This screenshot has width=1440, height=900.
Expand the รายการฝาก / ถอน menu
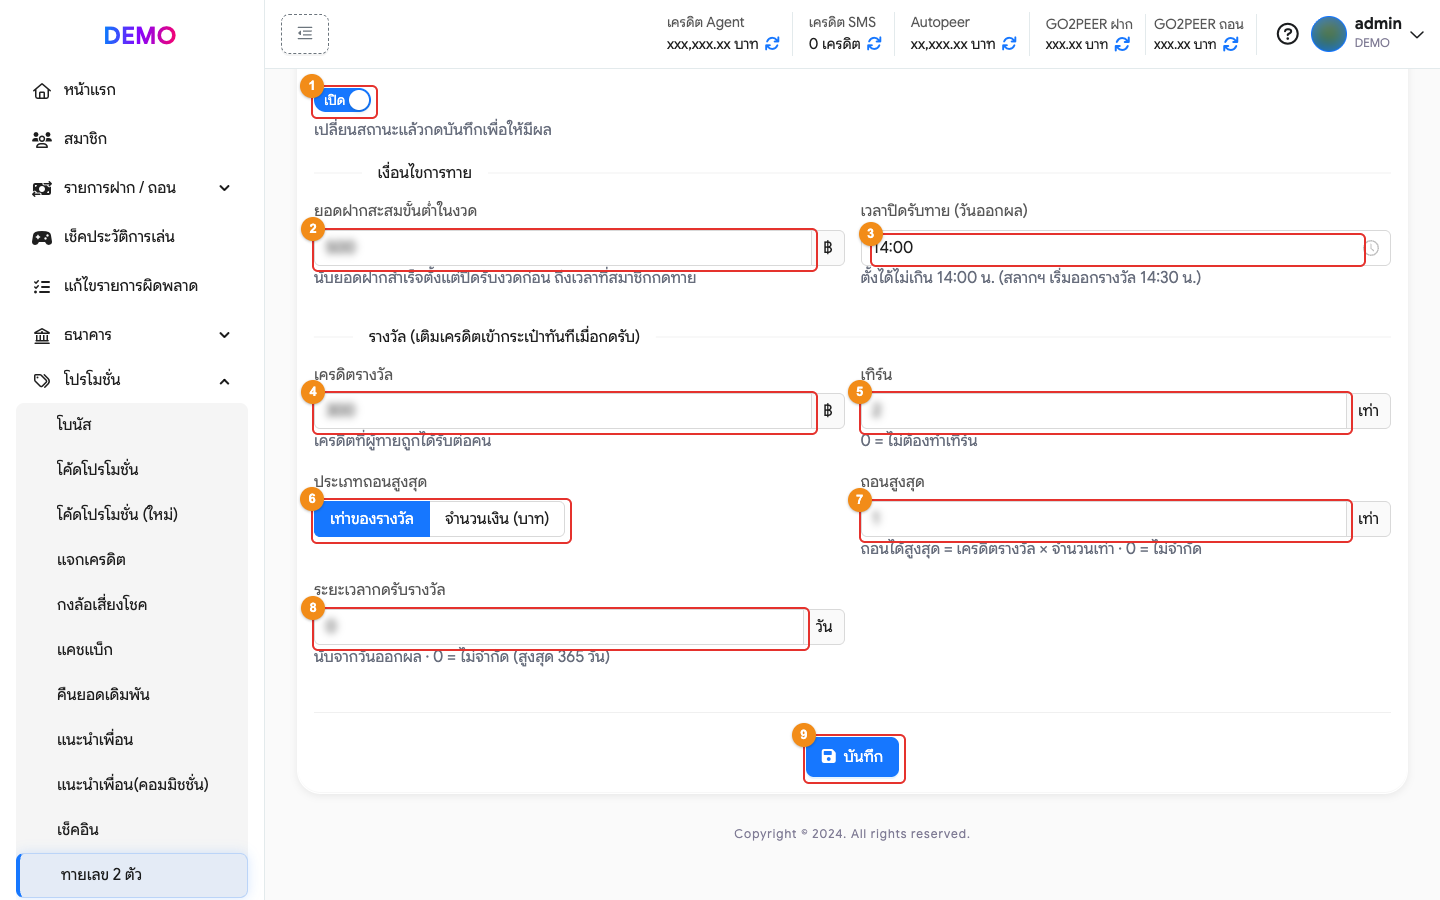224,188
